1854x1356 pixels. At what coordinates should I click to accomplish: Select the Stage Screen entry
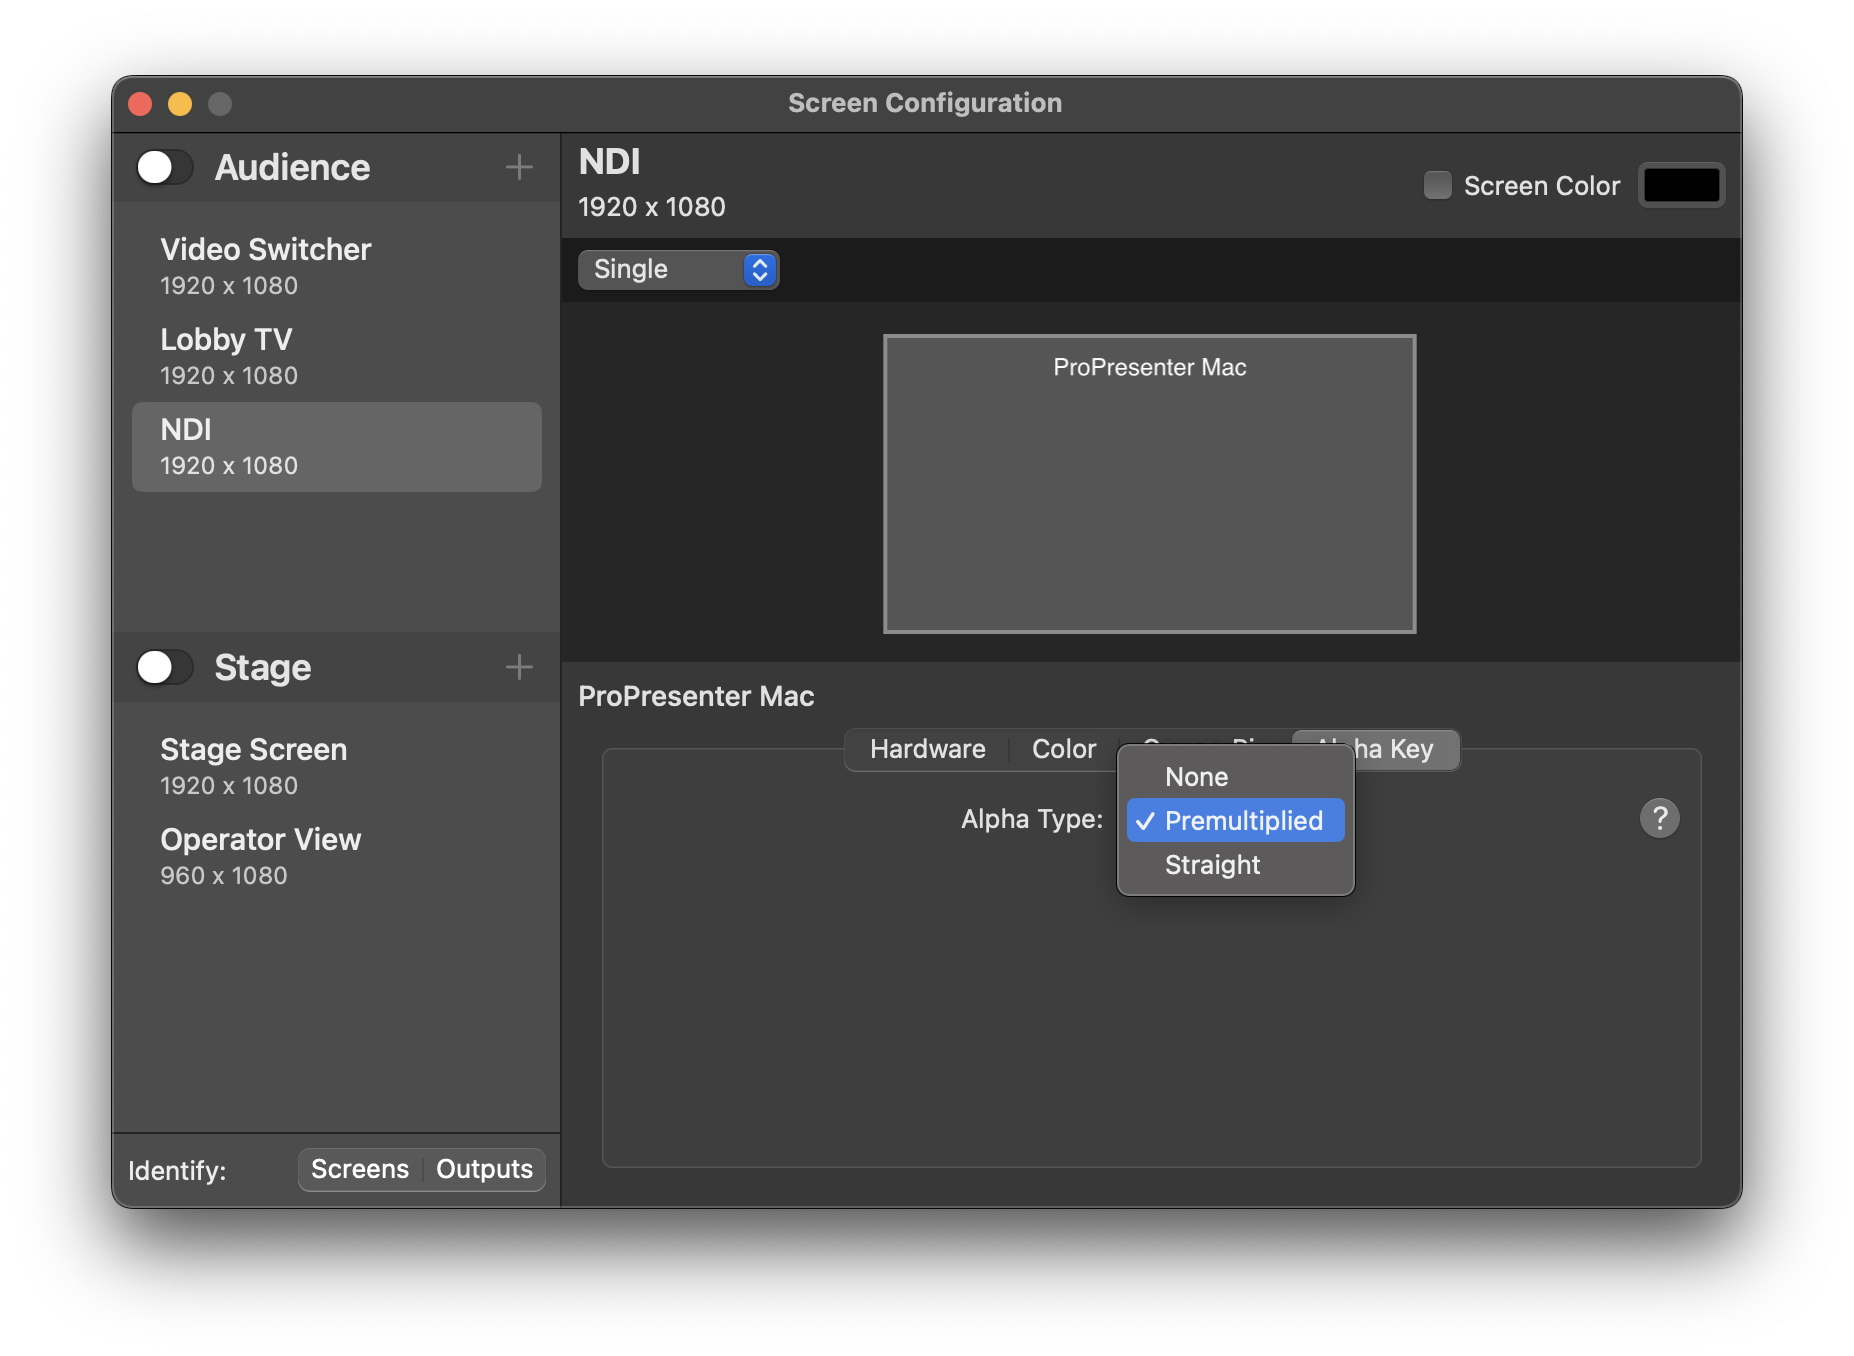point(337,766)
